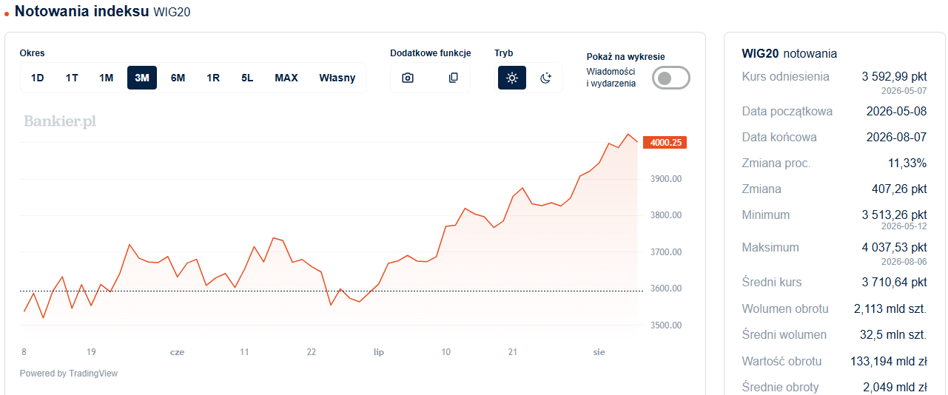Switch to light mode sun icon
Screen dimensions: 948x395
coord(512,78)
